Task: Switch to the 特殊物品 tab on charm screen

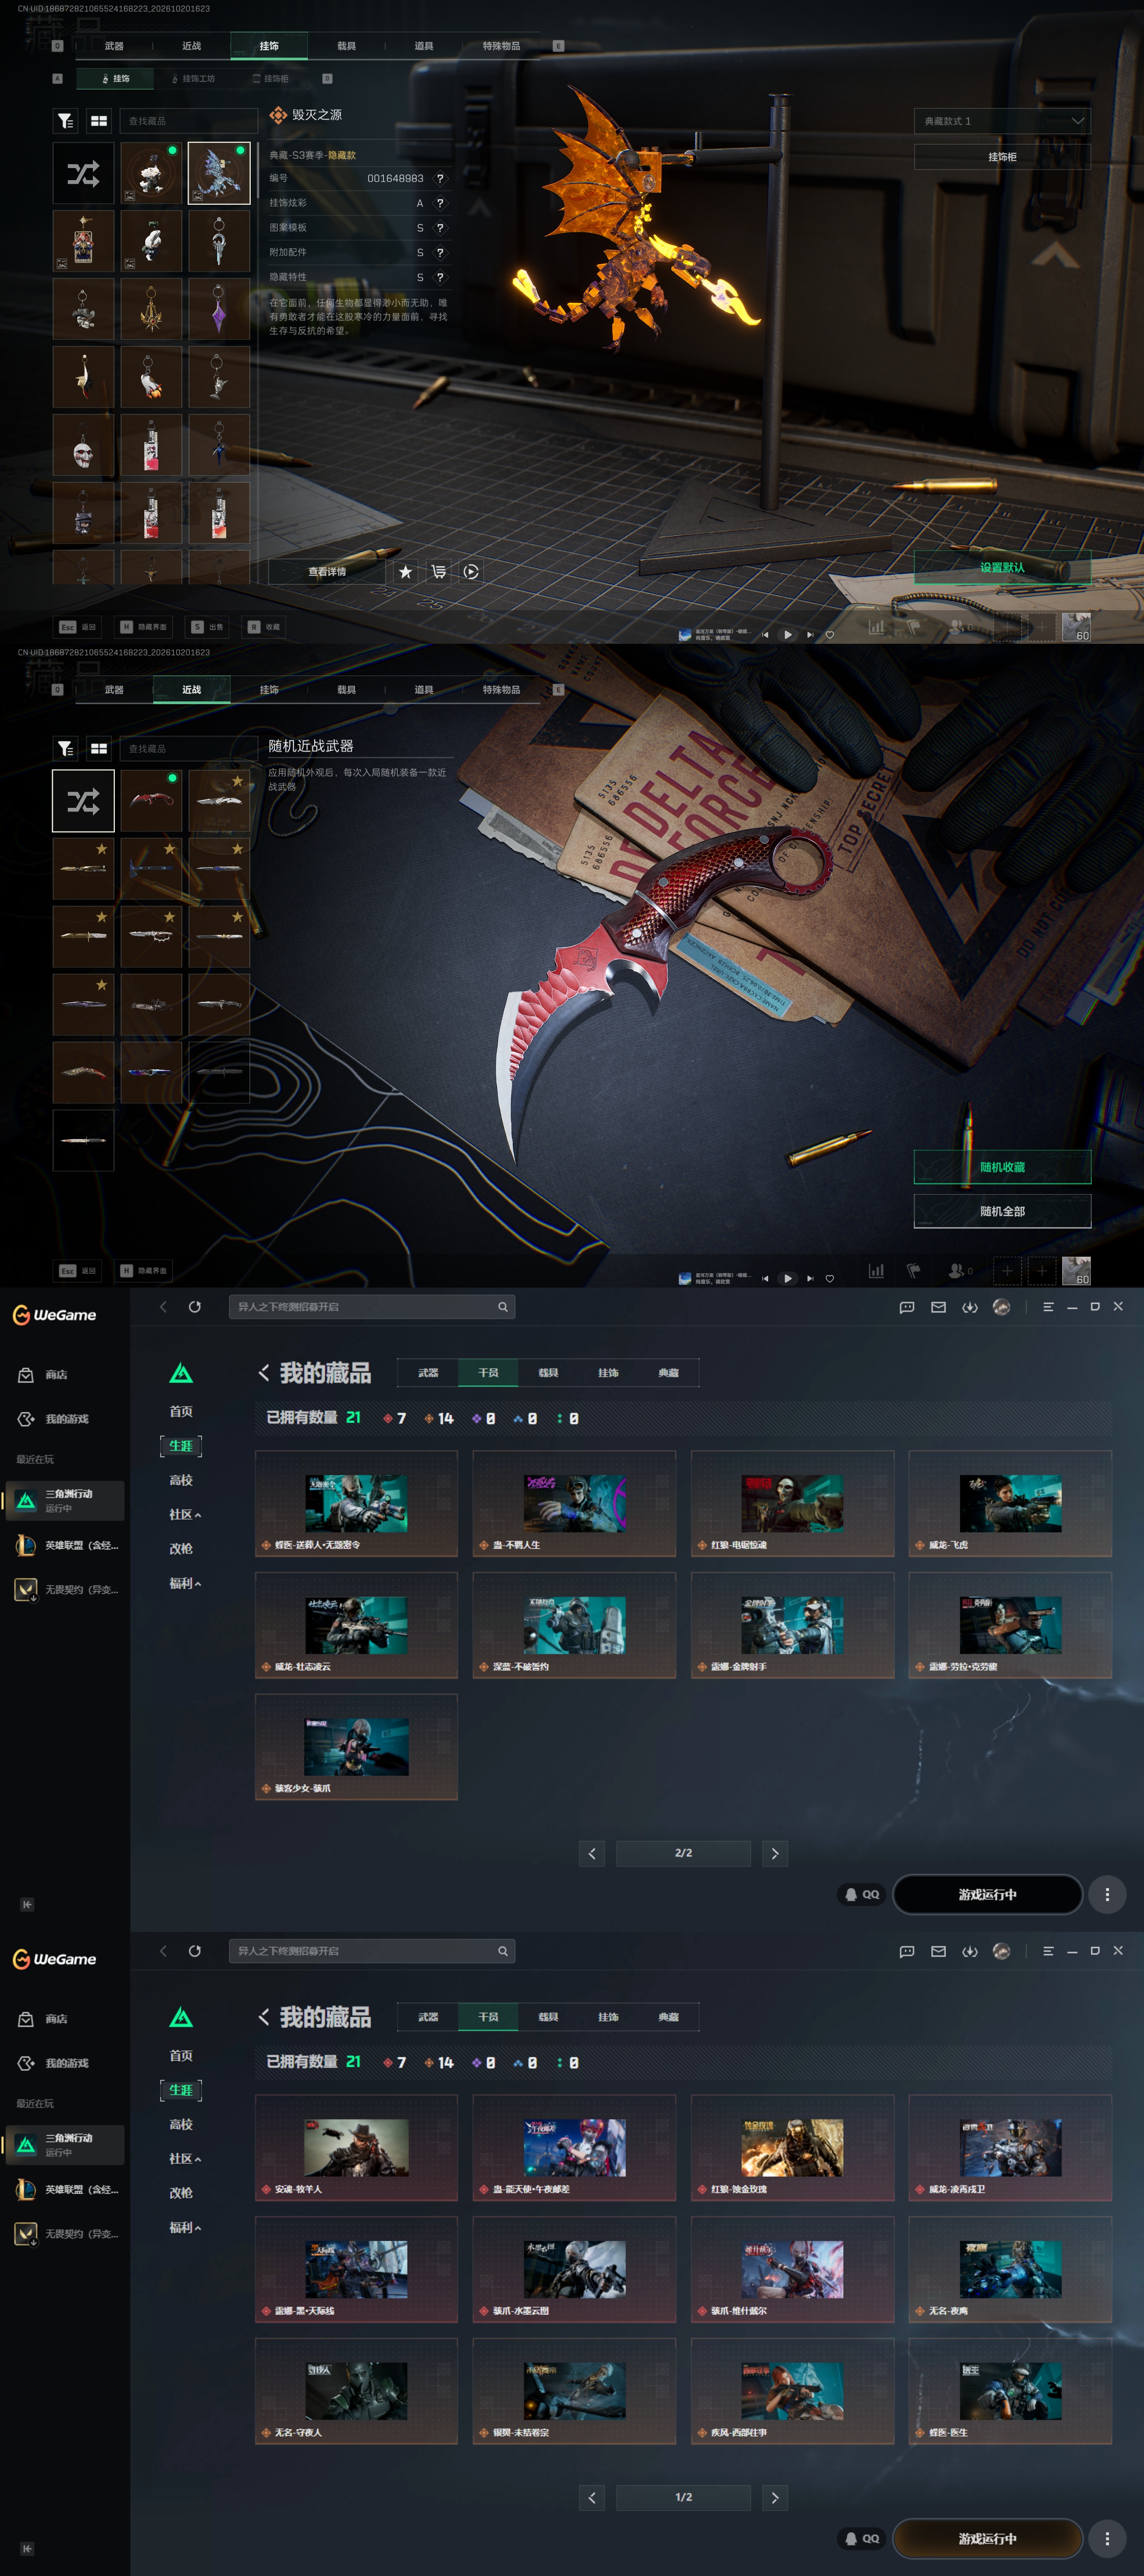Action: pos(501,46)
